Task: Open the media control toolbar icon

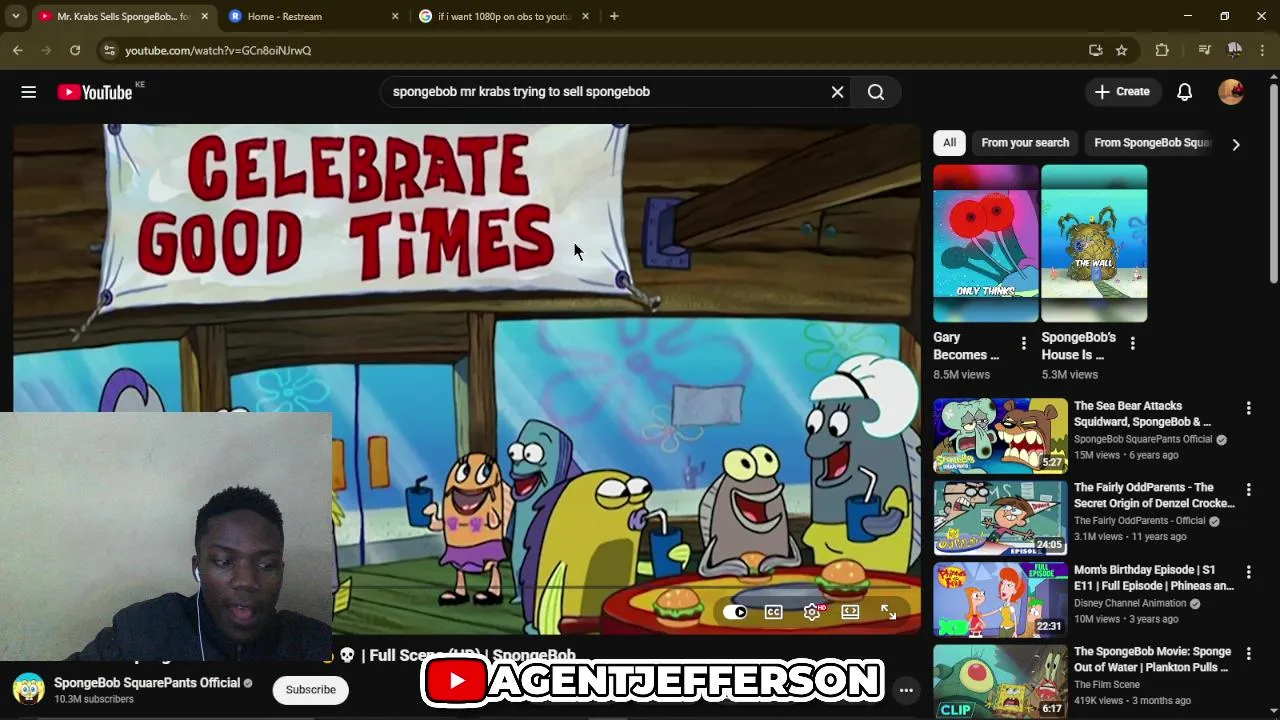Action: pos(1204,50)
